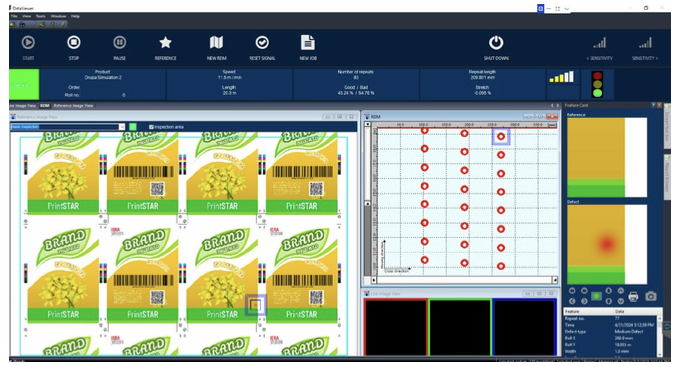Click the green status block at panel left
Image resolution: width=675 pixels, height=367 pixels.
(x=24, y=84)
